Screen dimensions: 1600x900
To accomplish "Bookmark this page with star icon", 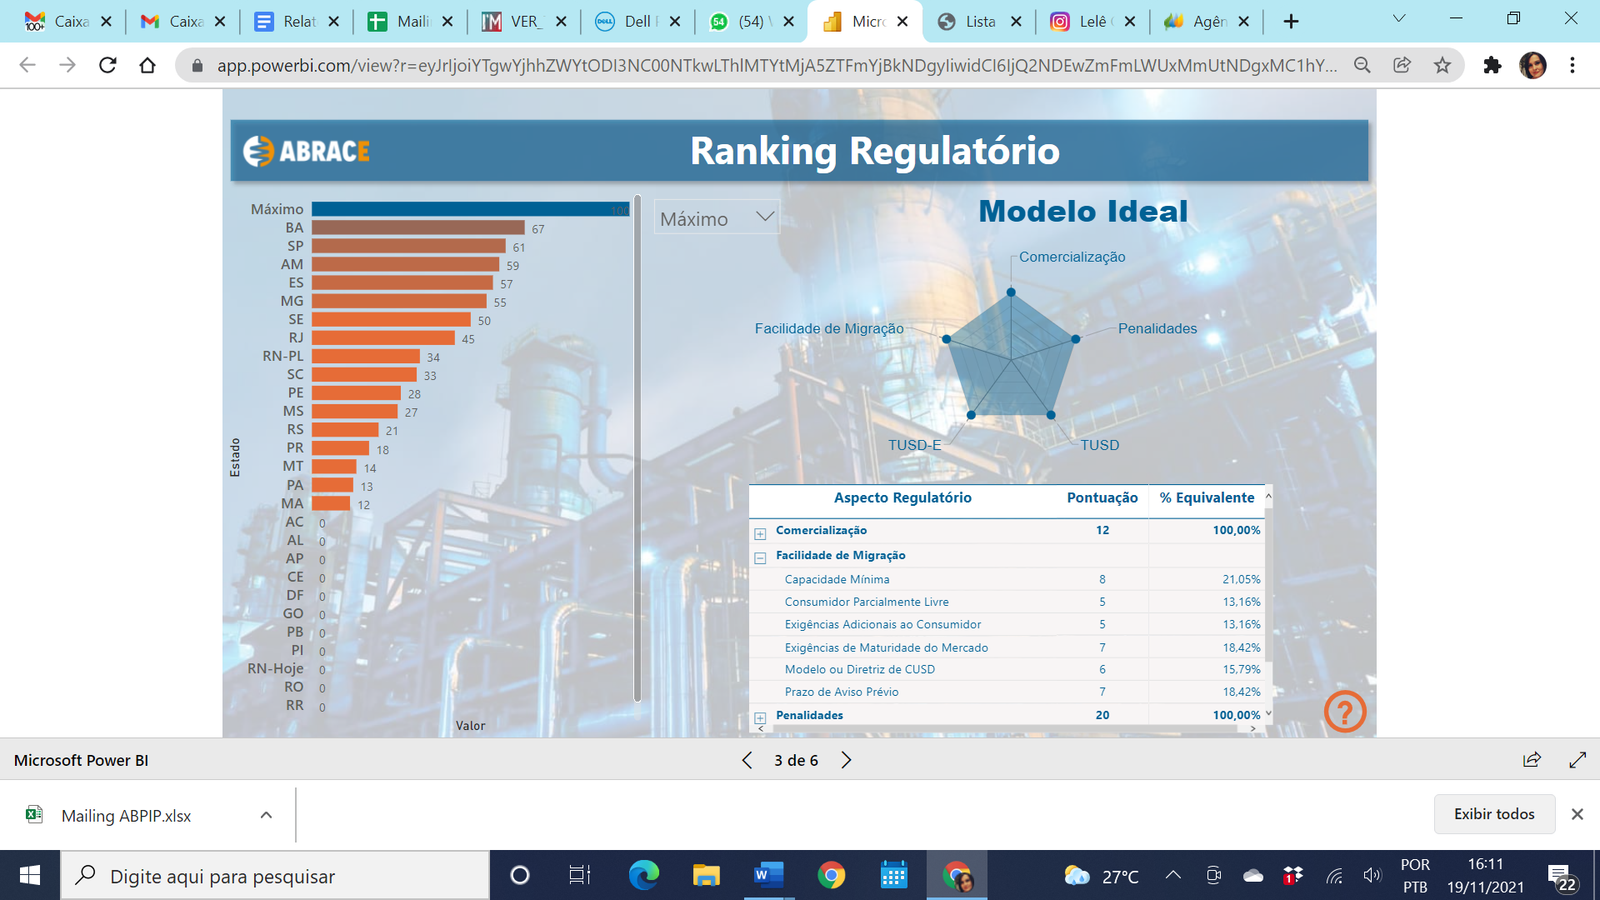I will click(1442, 65).
